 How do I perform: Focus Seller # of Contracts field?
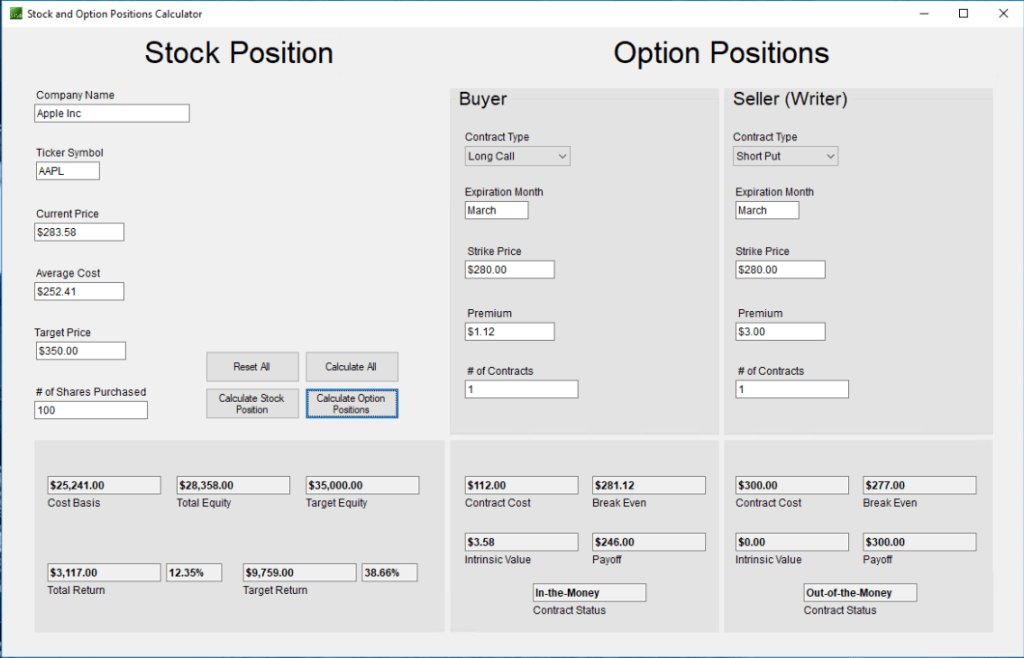tap(792, 390)
